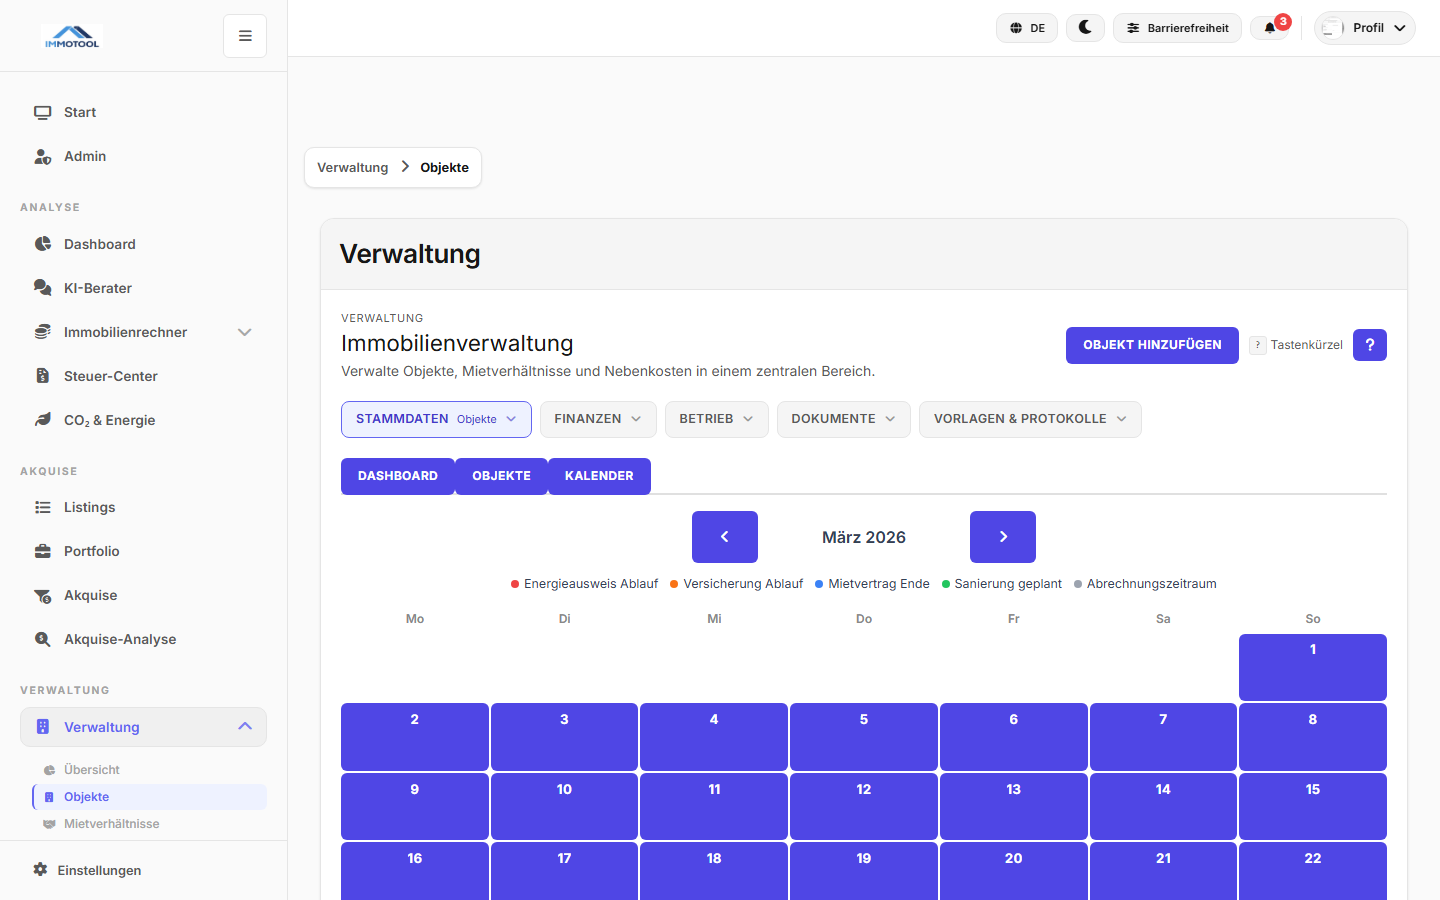This screenshot has width=1440, height=900.
Task: Toggle dark mode with the moon icon
Action: [1085, 28]
